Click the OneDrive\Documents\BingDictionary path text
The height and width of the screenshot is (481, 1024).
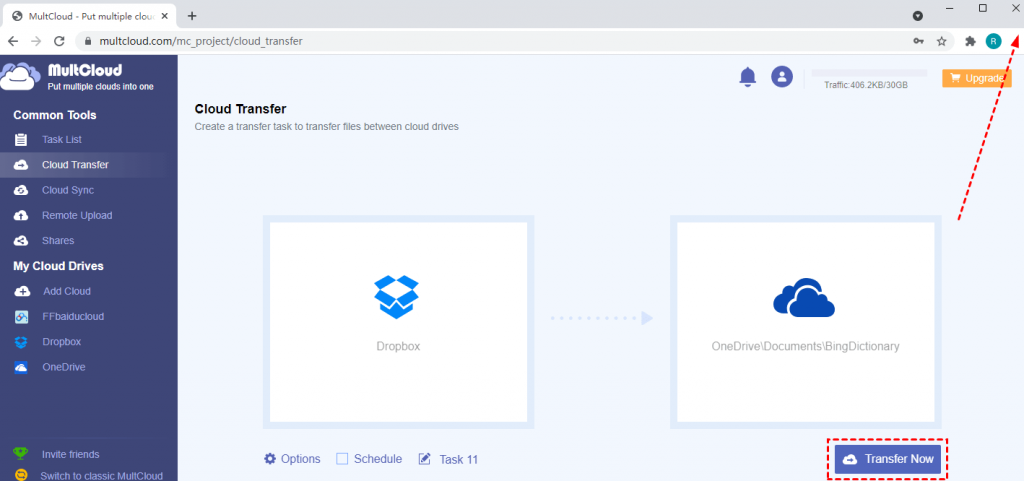[x=805, y=347]
